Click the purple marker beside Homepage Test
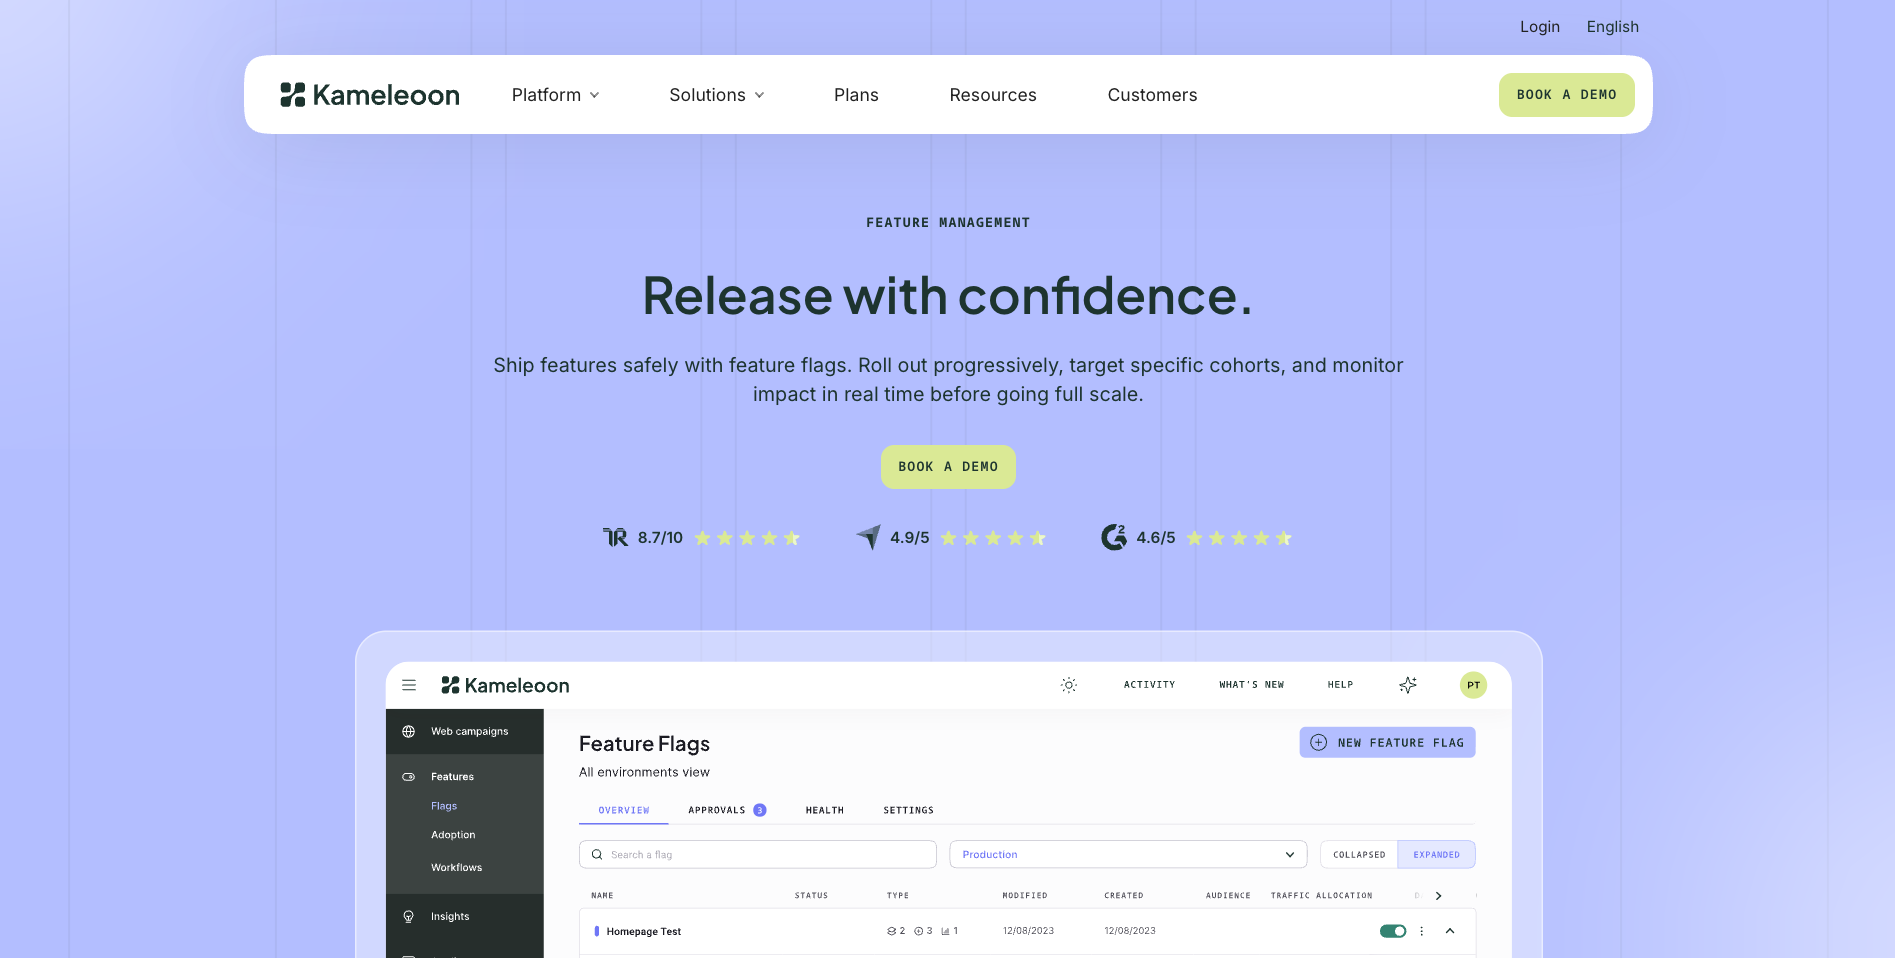Viewport: 1895px width, 958px height. pyautogui.click(x=597, y=931)
